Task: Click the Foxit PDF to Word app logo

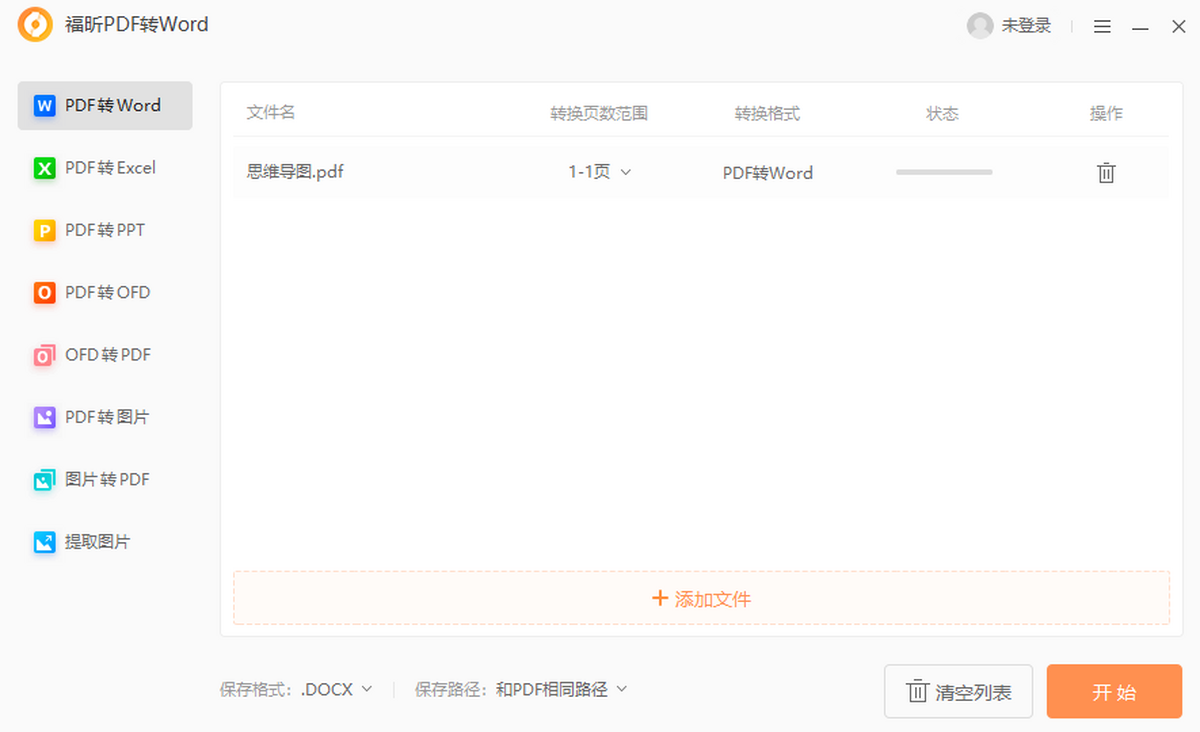Action: coord(35,25)
